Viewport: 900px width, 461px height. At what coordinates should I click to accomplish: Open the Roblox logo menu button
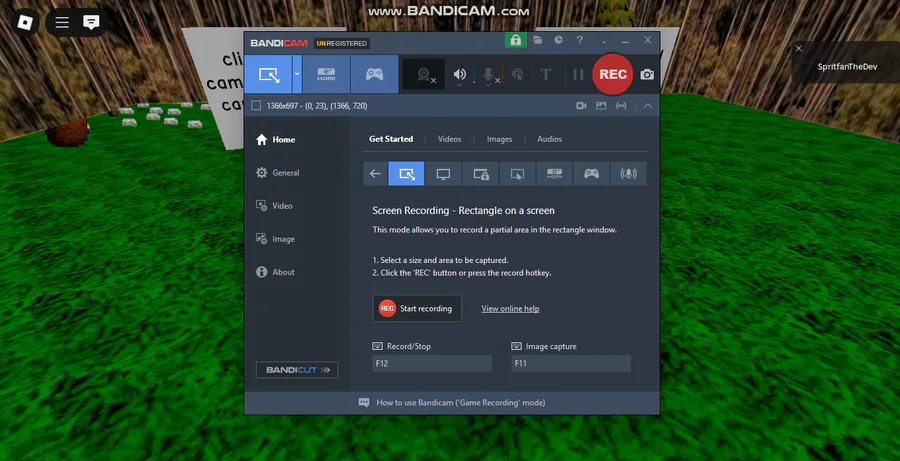click(25, 22)
